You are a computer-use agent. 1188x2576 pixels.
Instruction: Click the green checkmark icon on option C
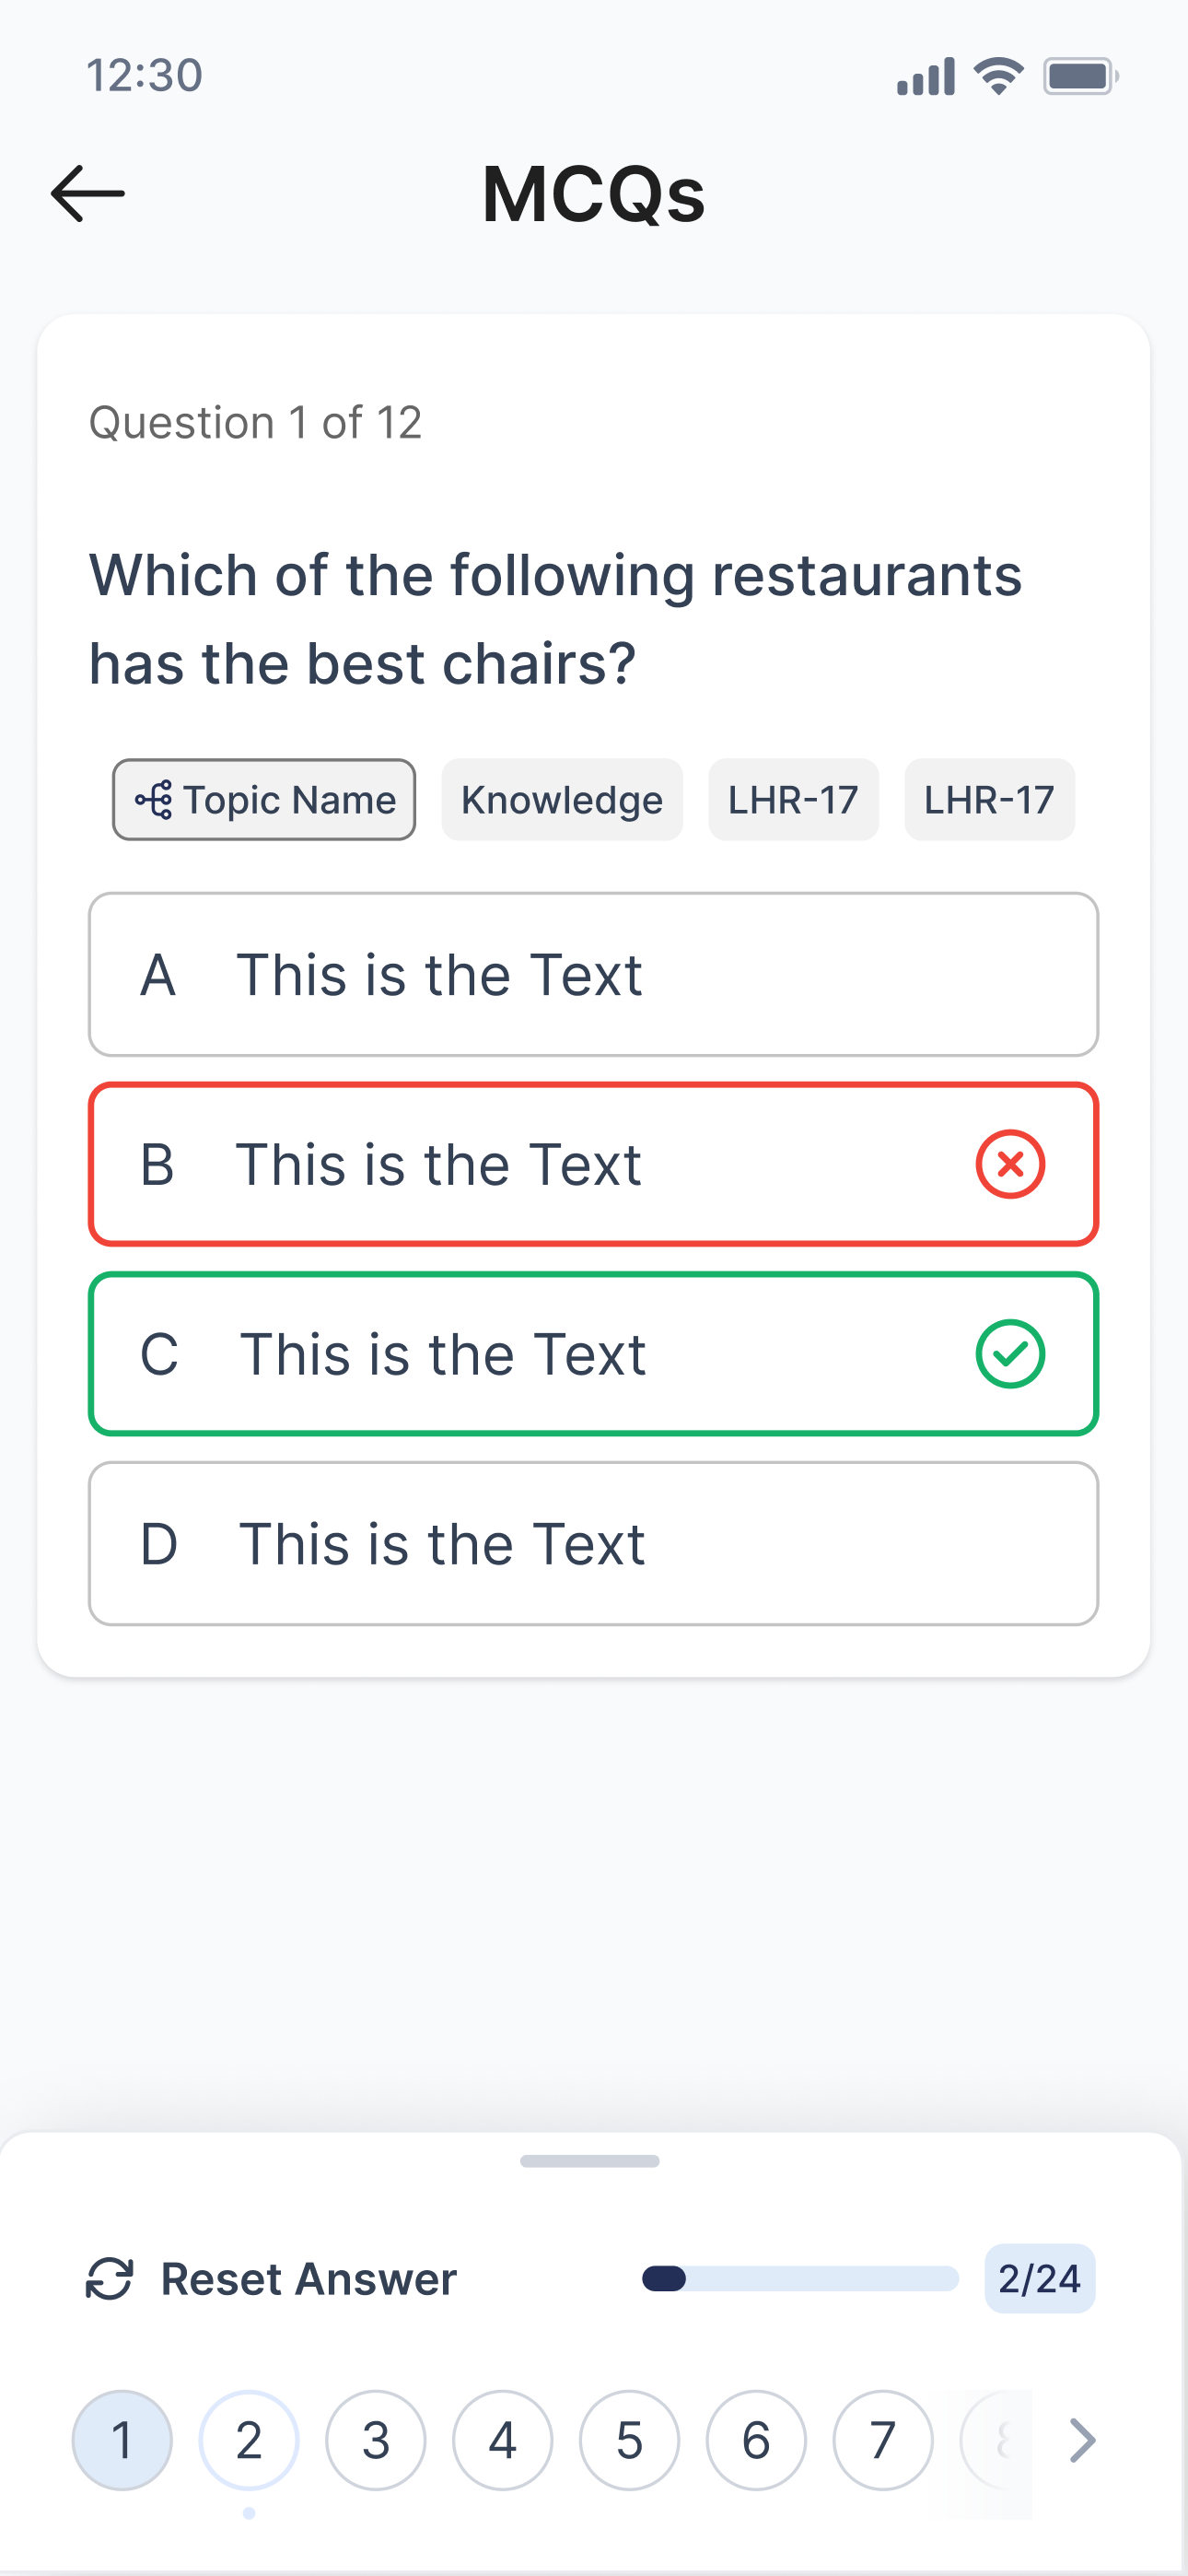coord(1010,1354)
